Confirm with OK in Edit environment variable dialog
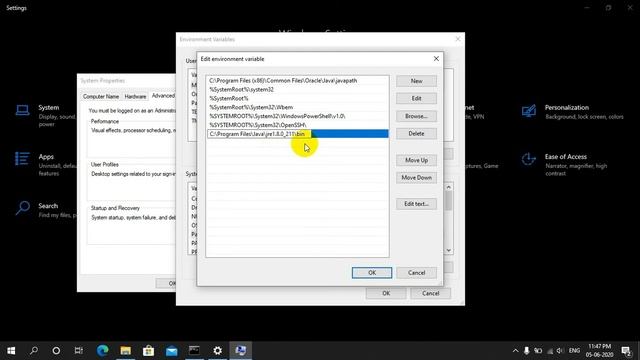The width and height of the screenshot is (640, 360). [x=372, y=273]
